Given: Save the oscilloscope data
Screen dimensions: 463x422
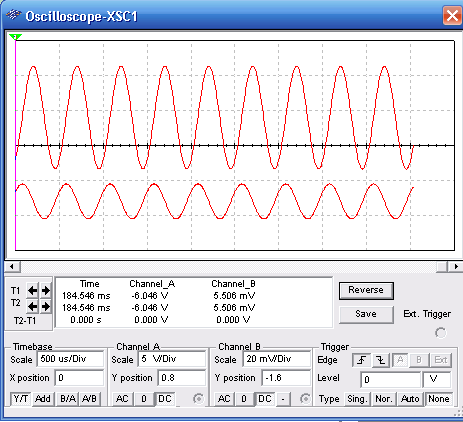Looking at the screenshot, I should click(366, 314).
